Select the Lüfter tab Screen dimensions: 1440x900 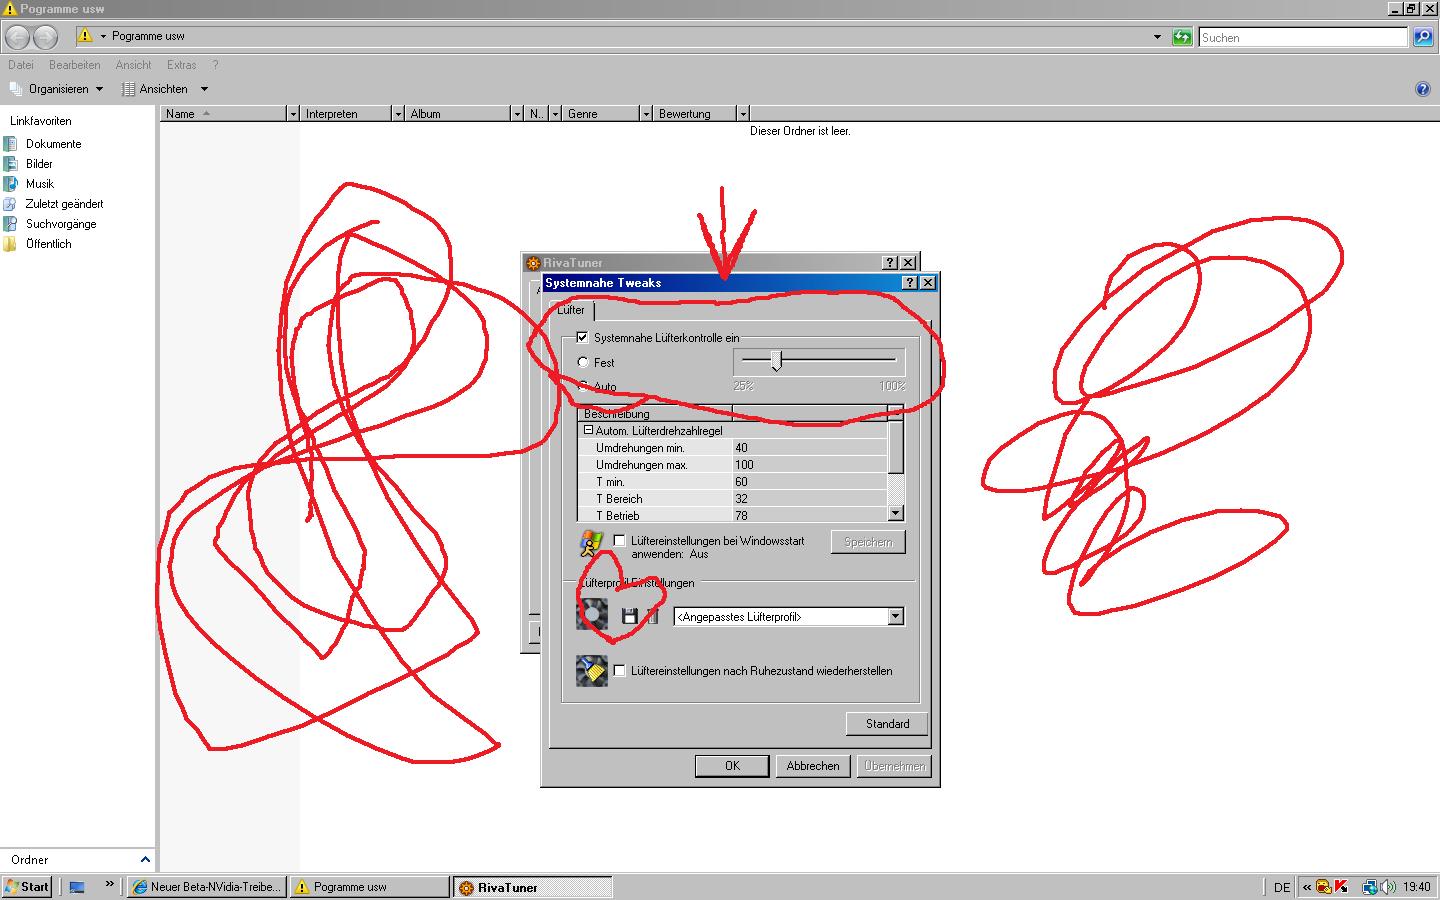click(571, 310)
